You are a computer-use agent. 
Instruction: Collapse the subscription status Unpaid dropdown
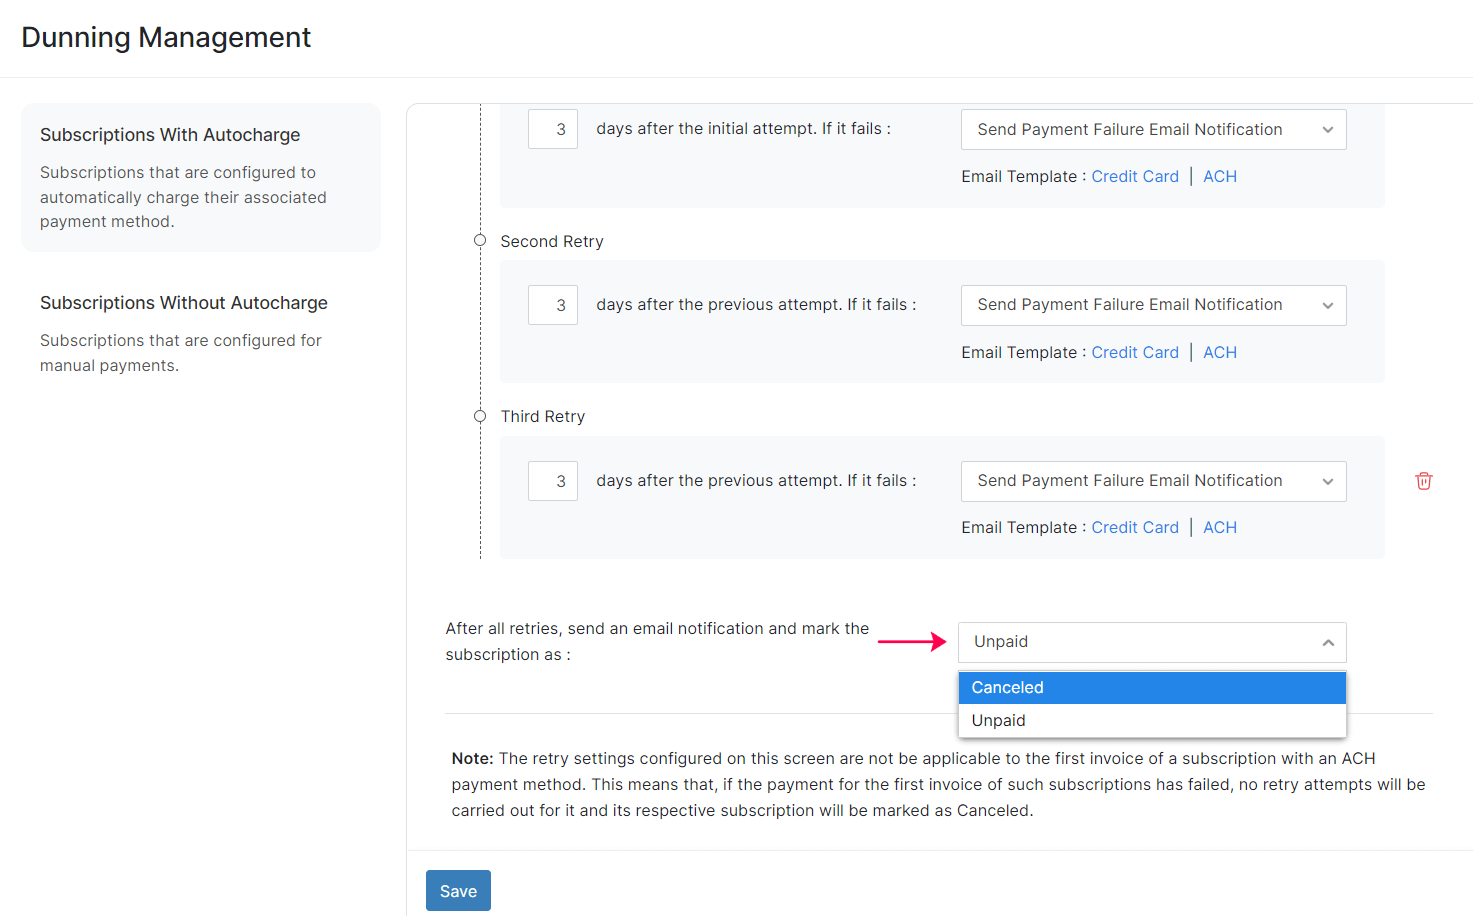[1151, 642]
